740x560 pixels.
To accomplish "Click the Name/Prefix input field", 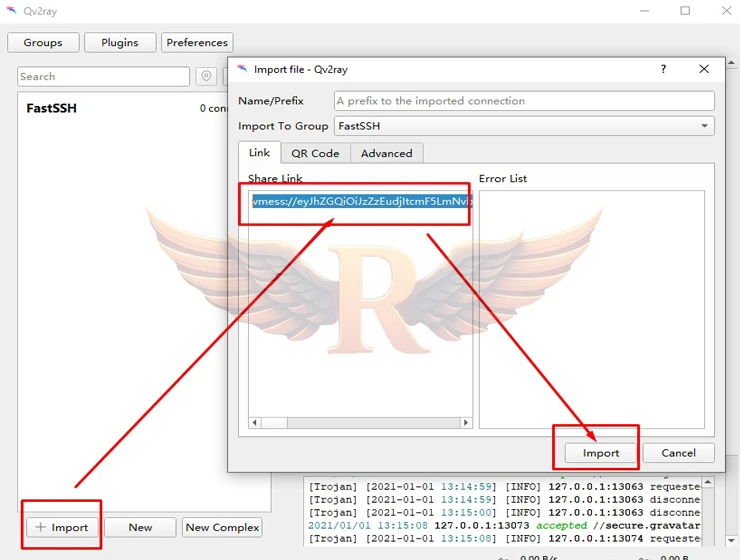I will [524, 101].
